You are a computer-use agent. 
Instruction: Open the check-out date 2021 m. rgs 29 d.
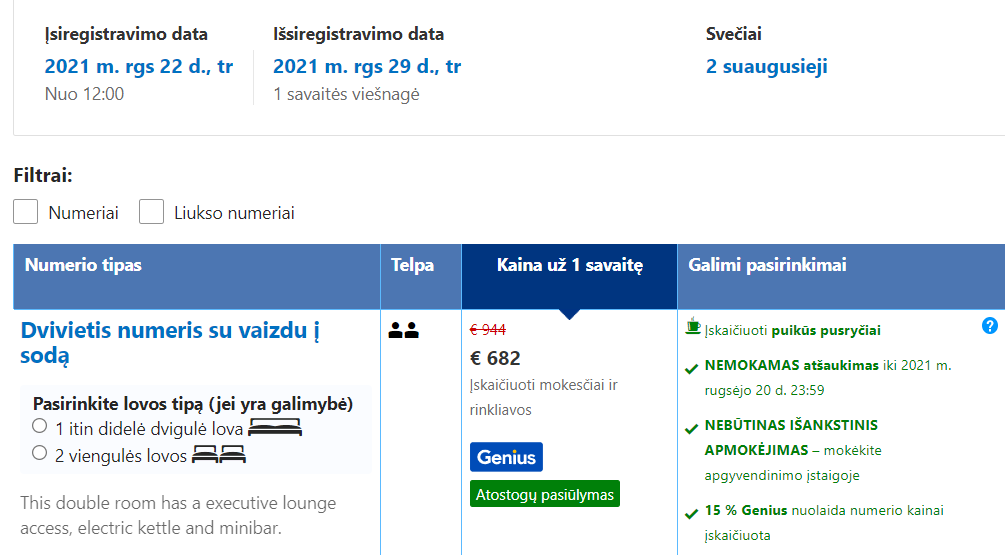click(x=367, y=66)
